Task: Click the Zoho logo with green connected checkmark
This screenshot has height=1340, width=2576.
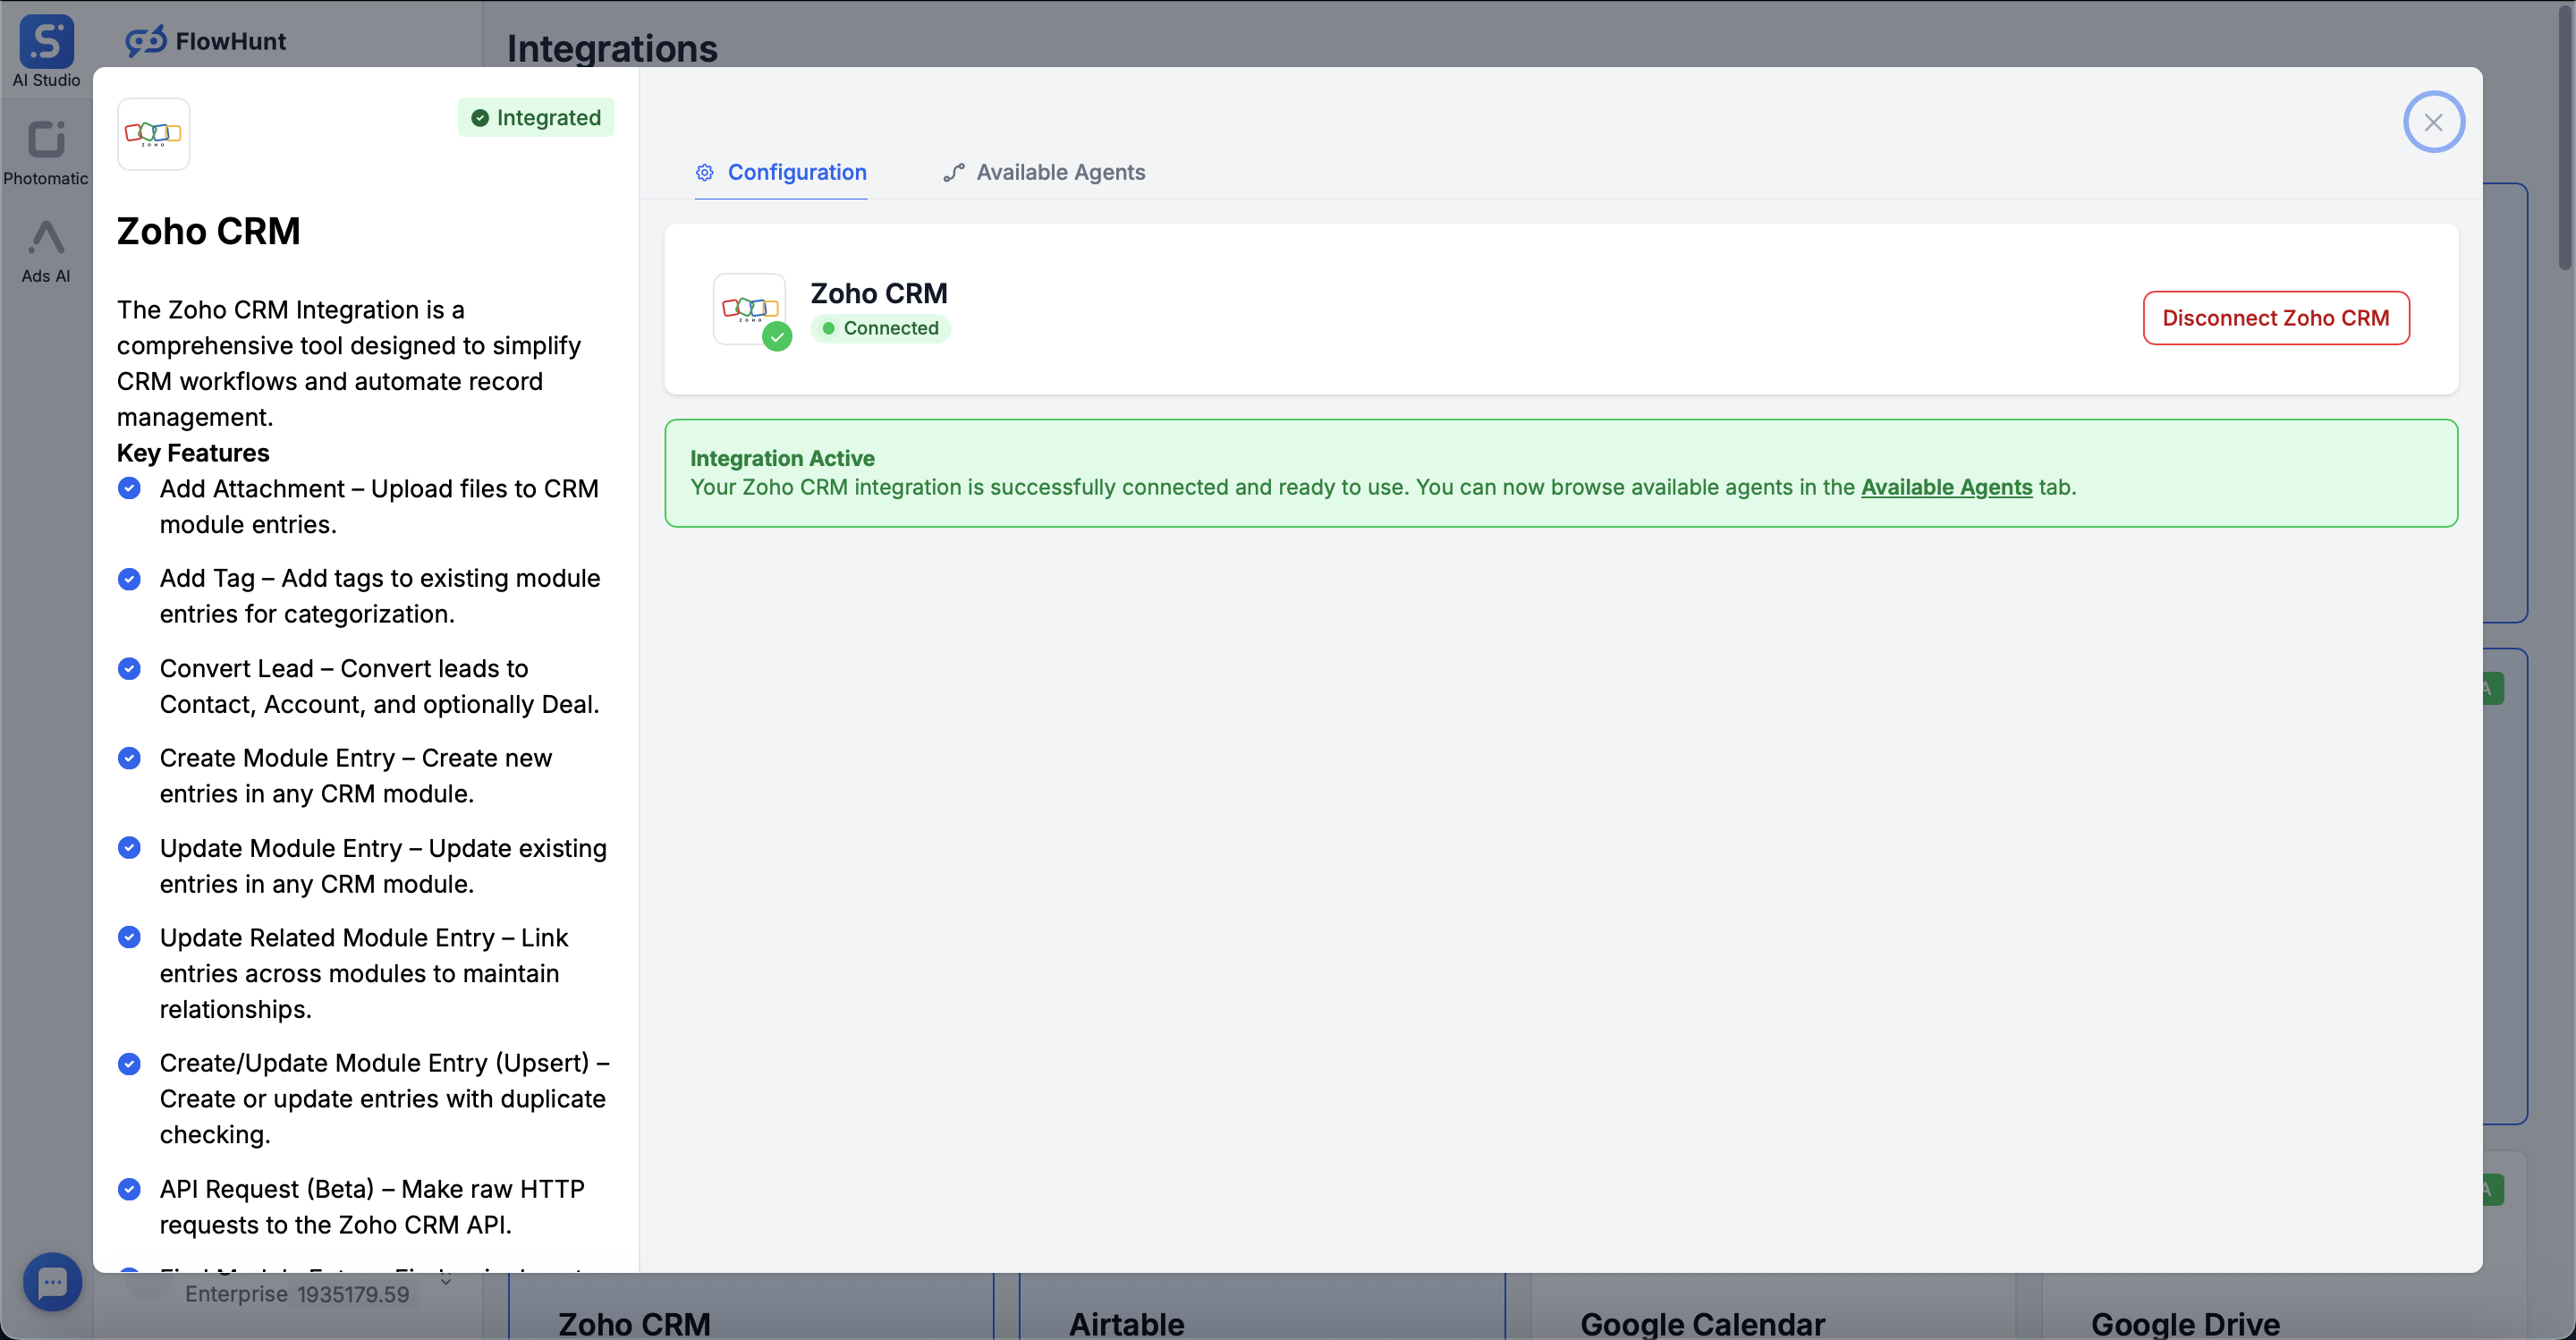Action: [x=750, y=310]
